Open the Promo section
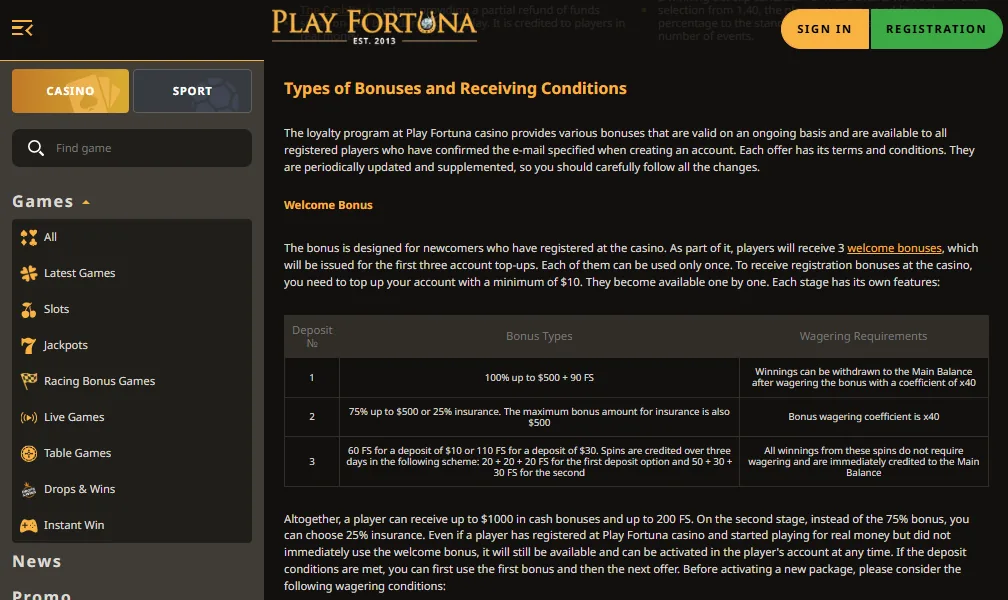 click(x=42, y=594)
